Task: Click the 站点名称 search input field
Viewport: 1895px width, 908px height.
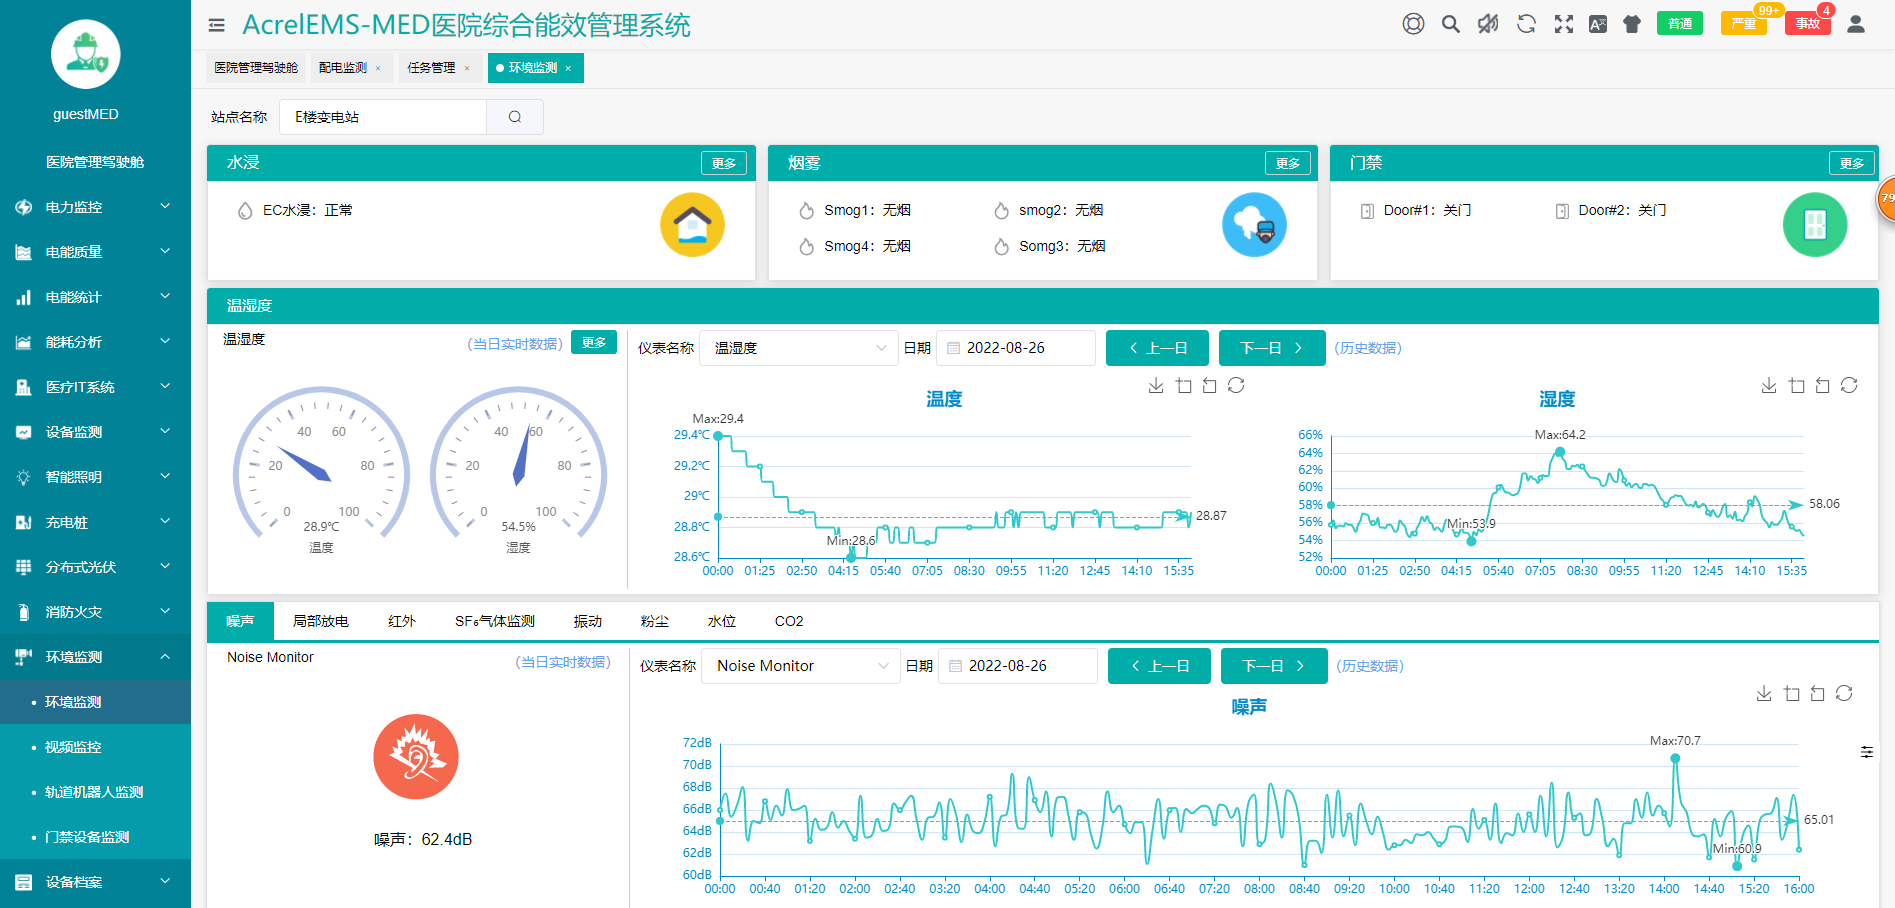Action: point(383,117)
